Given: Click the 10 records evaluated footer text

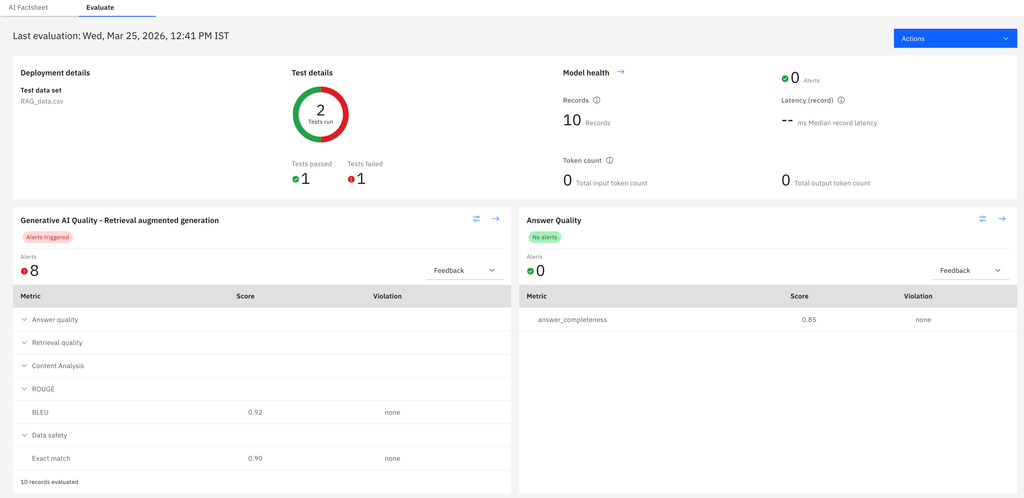Looking at the screenshot, I should coord(49,482).
